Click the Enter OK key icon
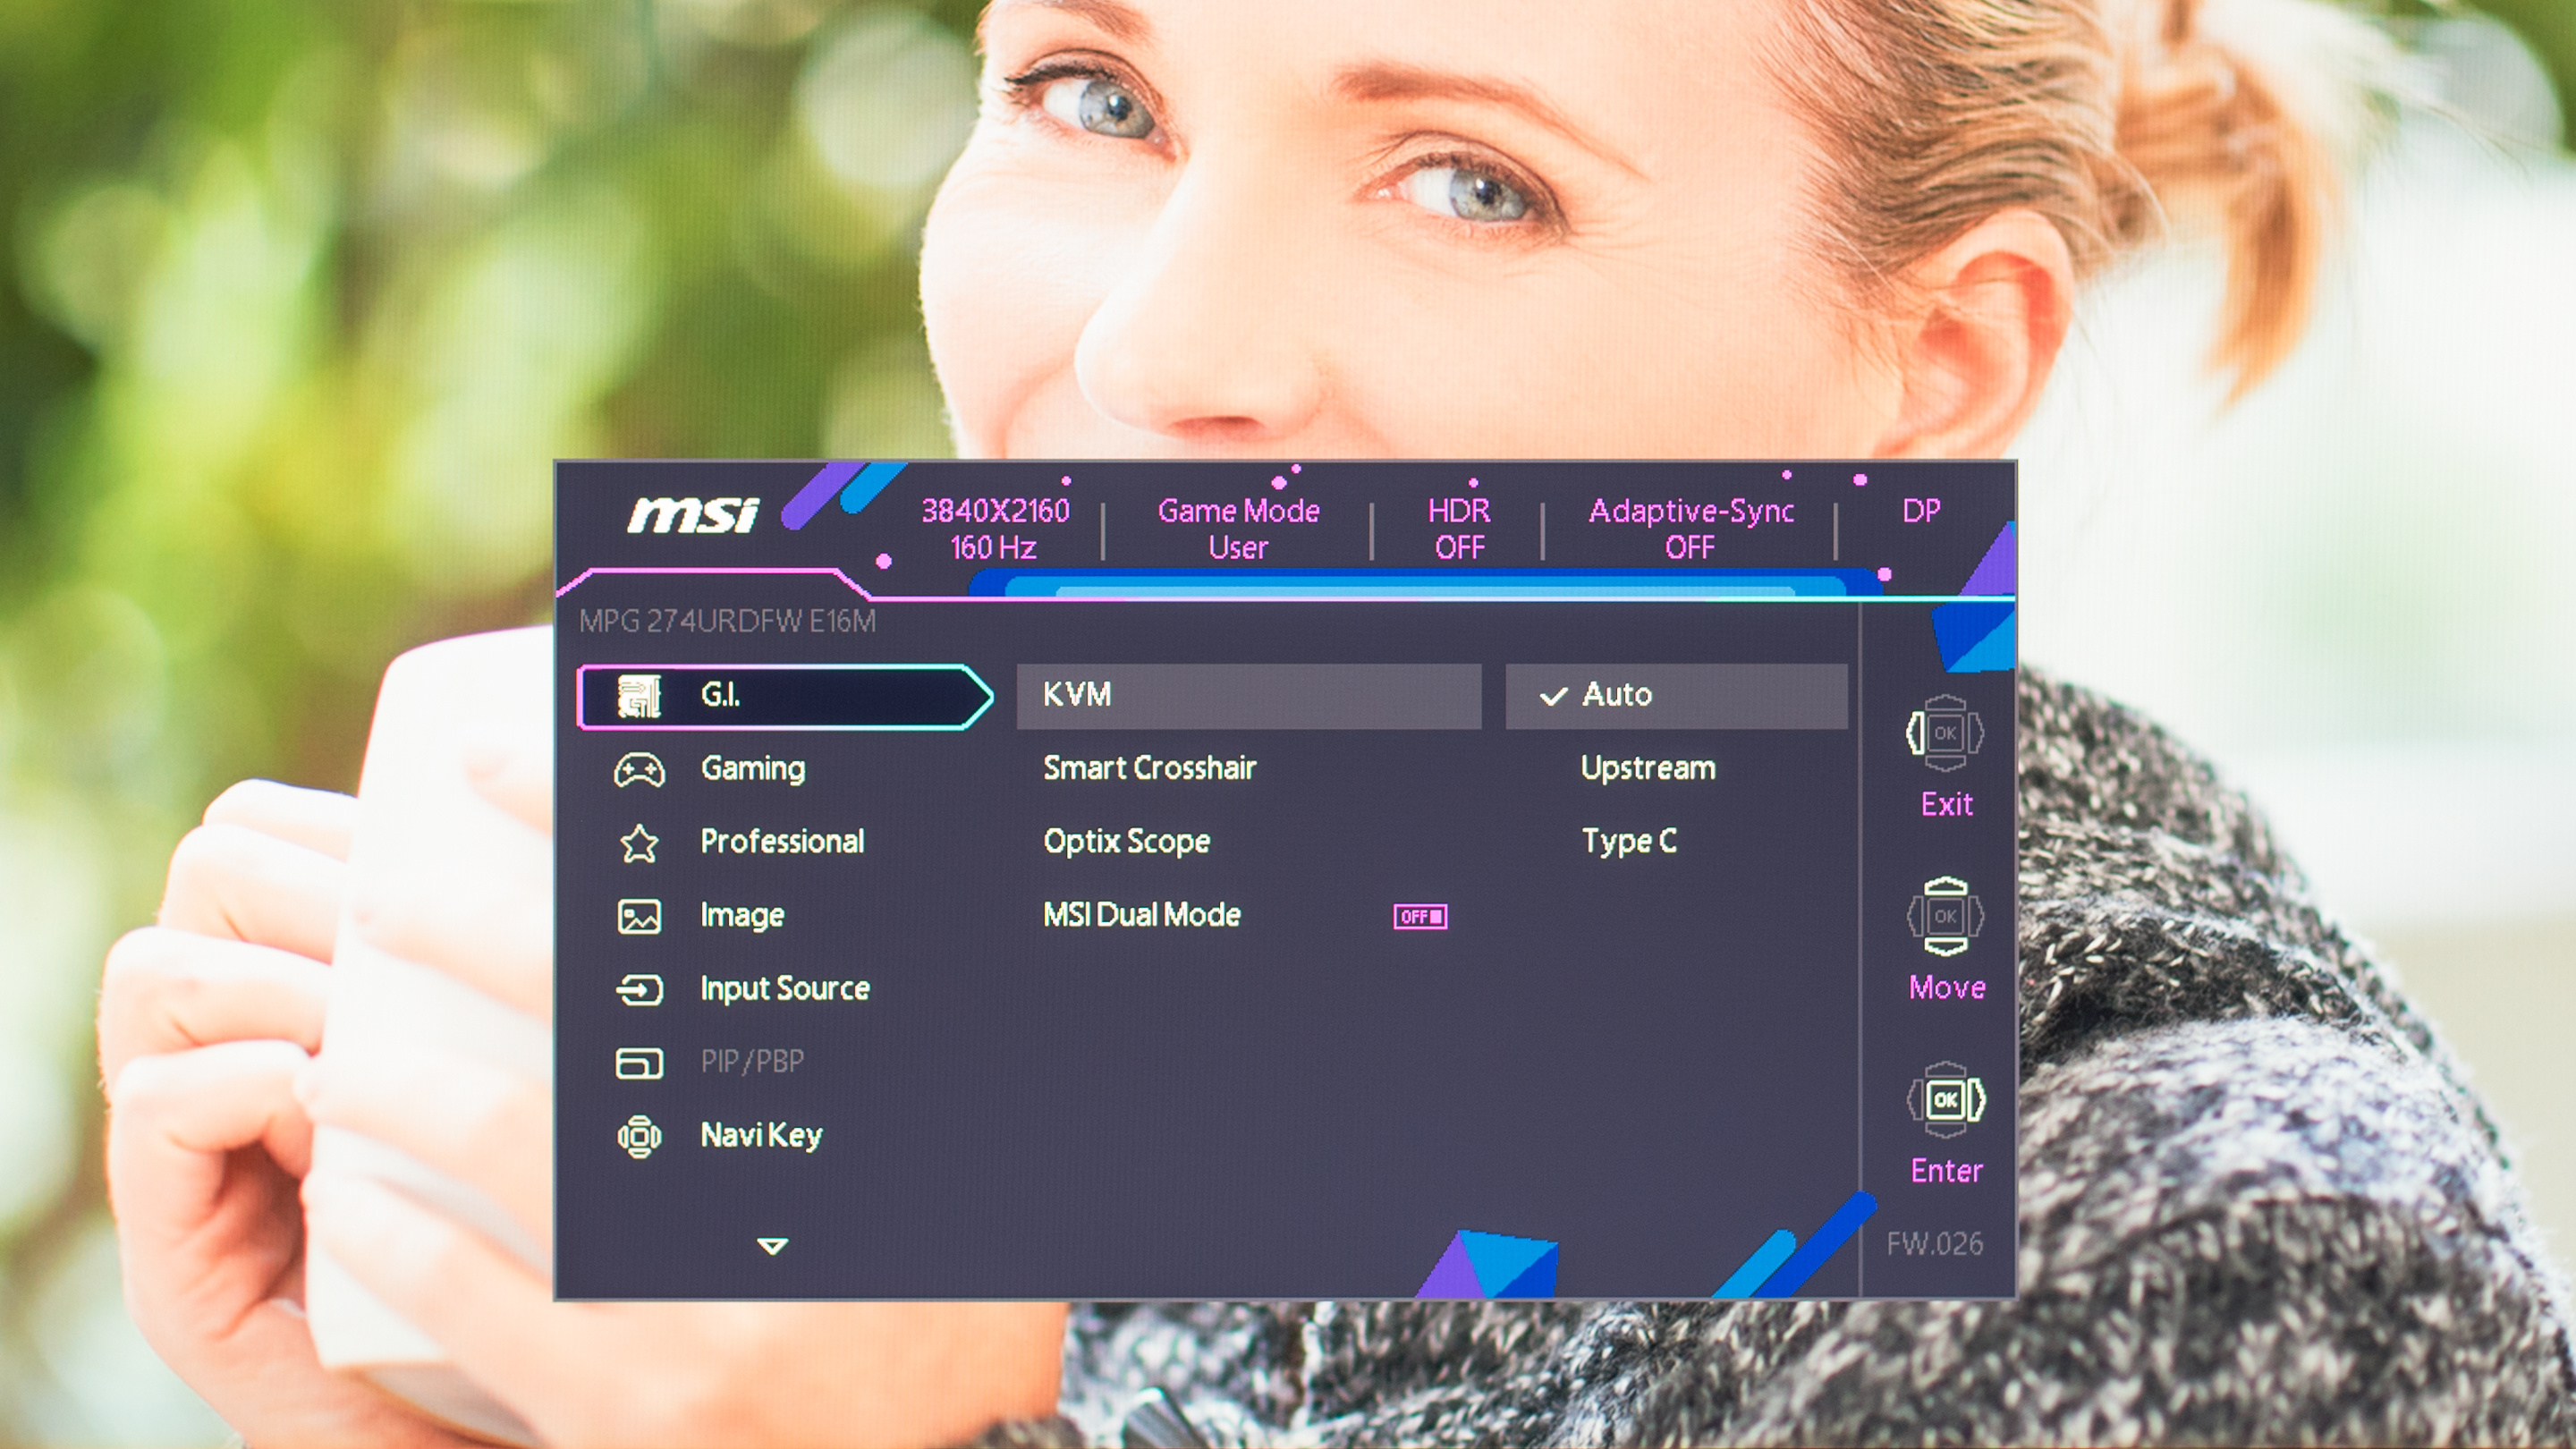The width and height of the screenshot is (2576, 1449). click(x=1945, y=1100)
